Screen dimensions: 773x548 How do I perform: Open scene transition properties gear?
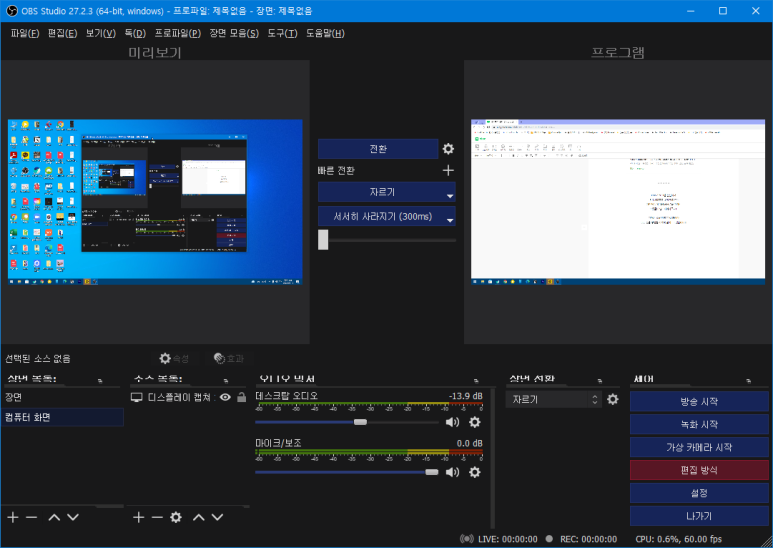tap(613, 399)
